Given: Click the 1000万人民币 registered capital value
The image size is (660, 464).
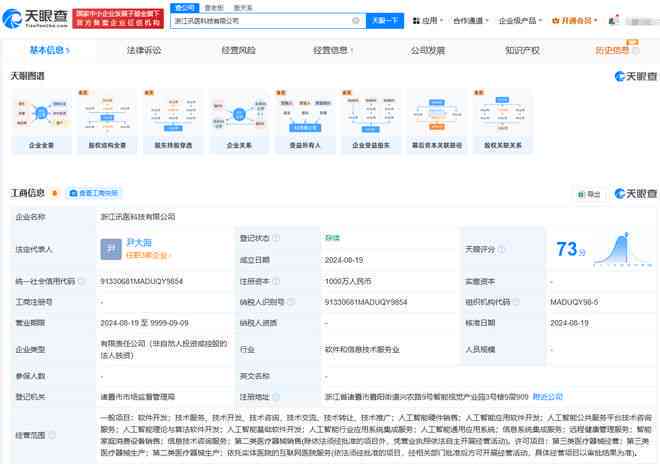Looking at the screenshot, I should [348, 281].
